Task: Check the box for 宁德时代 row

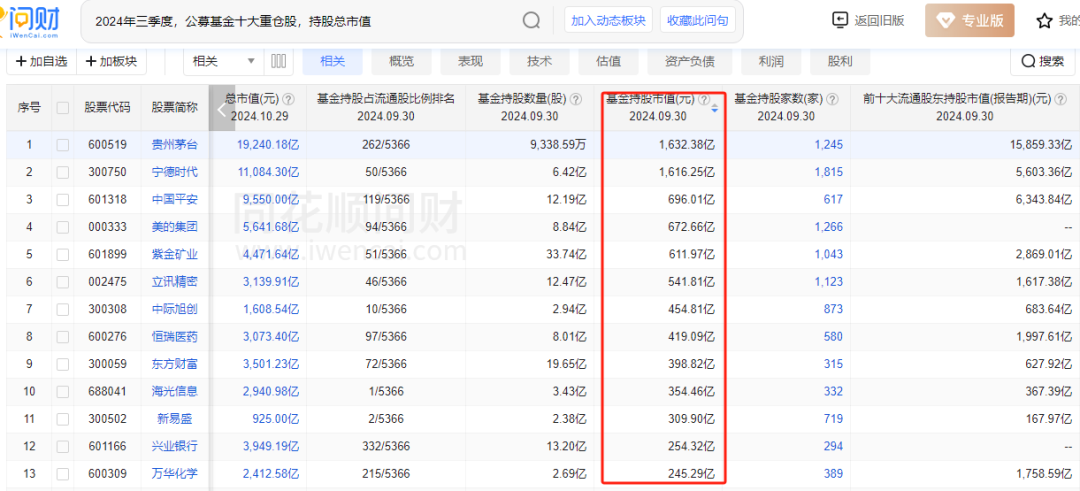Action: [x=63, y=172]
